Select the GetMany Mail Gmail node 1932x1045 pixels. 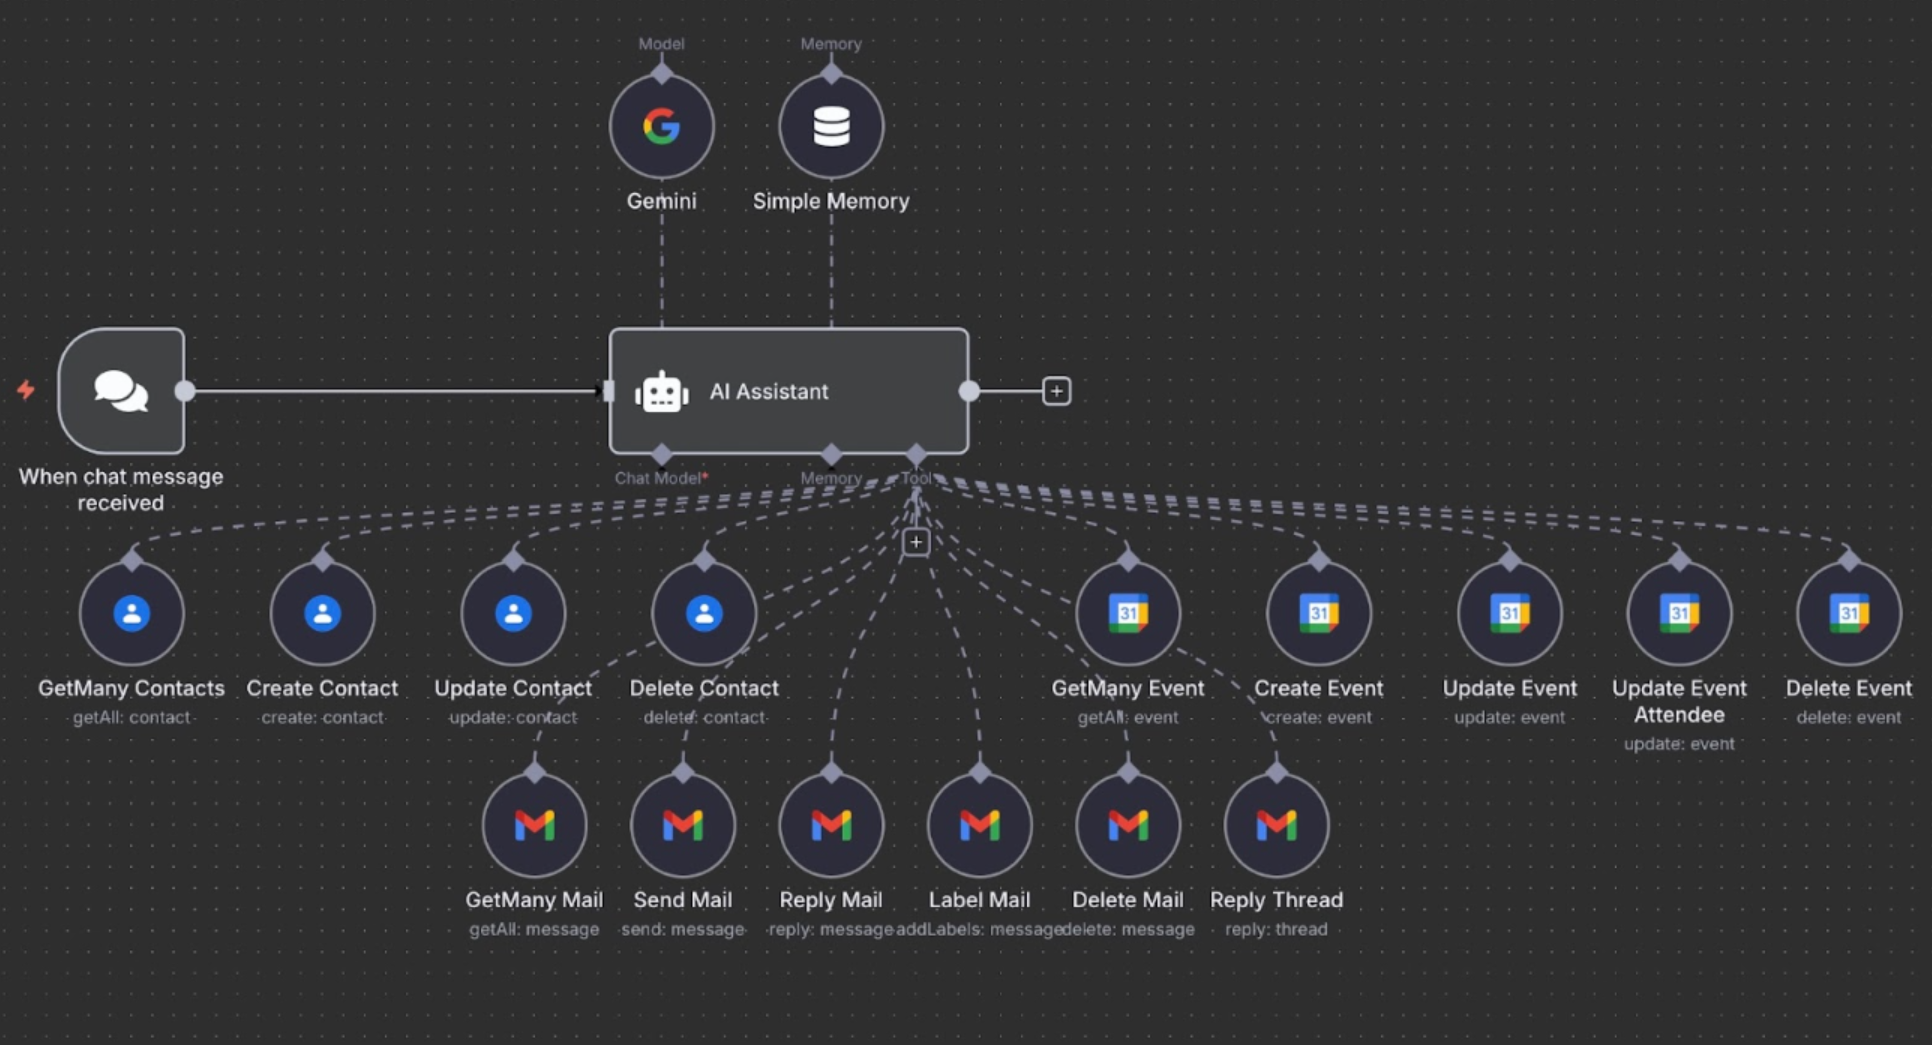point(534,824)
